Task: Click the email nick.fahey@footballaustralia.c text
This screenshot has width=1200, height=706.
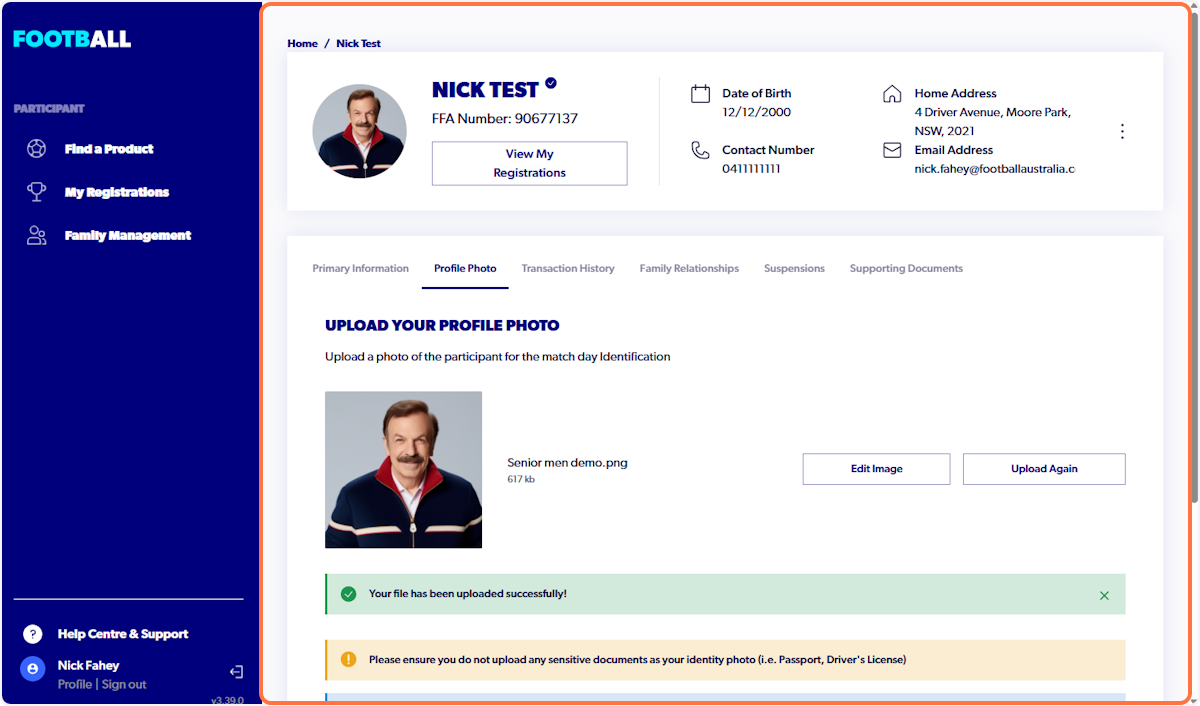Action: (994, 169)
